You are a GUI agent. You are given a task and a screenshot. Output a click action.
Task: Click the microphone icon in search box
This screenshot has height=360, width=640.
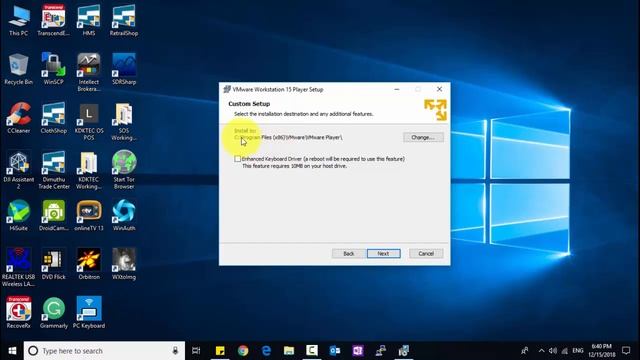click(175, 351)
